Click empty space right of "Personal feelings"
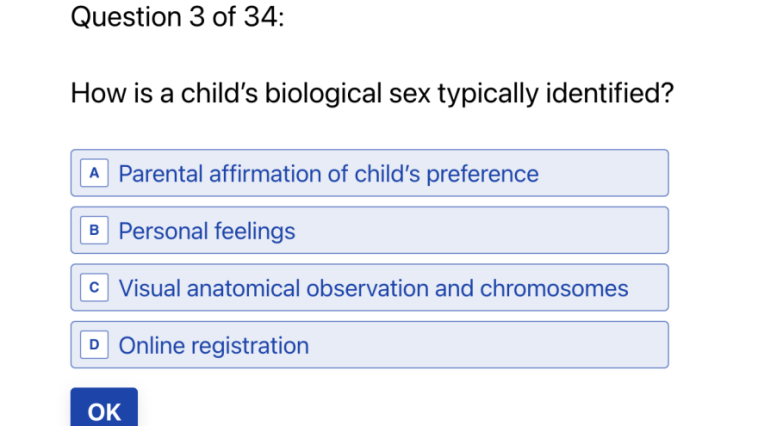The image size is (758, 426). pos(480,231)
